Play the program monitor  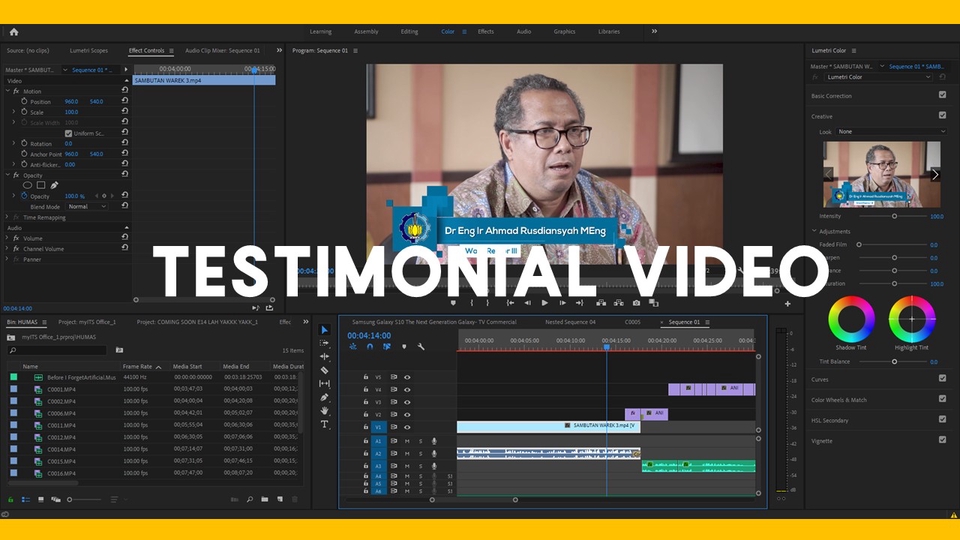544,303
